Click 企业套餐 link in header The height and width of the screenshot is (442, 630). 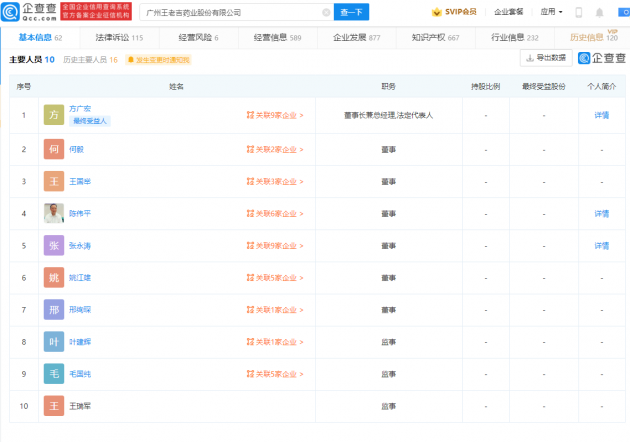(508, 12)
